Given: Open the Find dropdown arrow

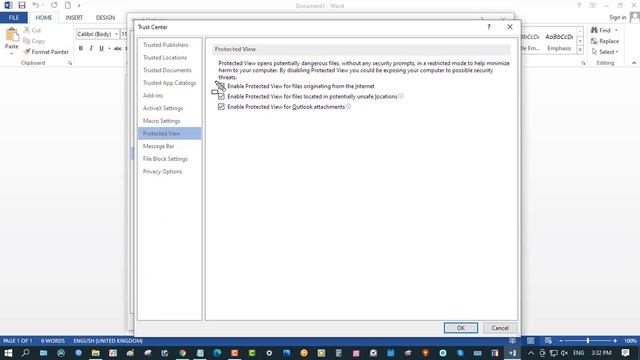Looking at the screenshot, I should [x=616, y=30].
